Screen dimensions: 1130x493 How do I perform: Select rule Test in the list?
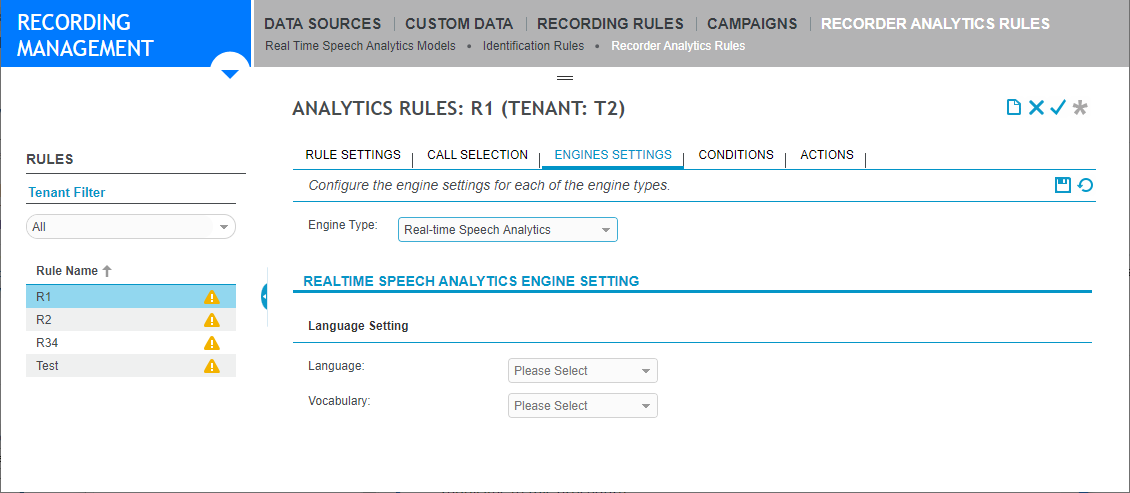(x=130, y=365)
